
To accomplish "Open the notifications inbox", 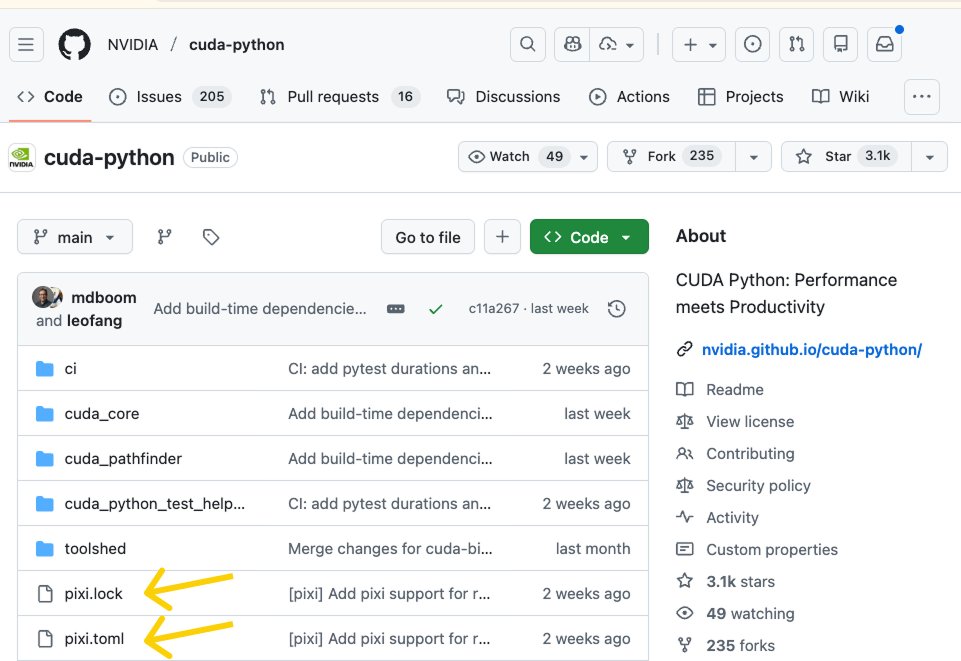I will (884, 45).
